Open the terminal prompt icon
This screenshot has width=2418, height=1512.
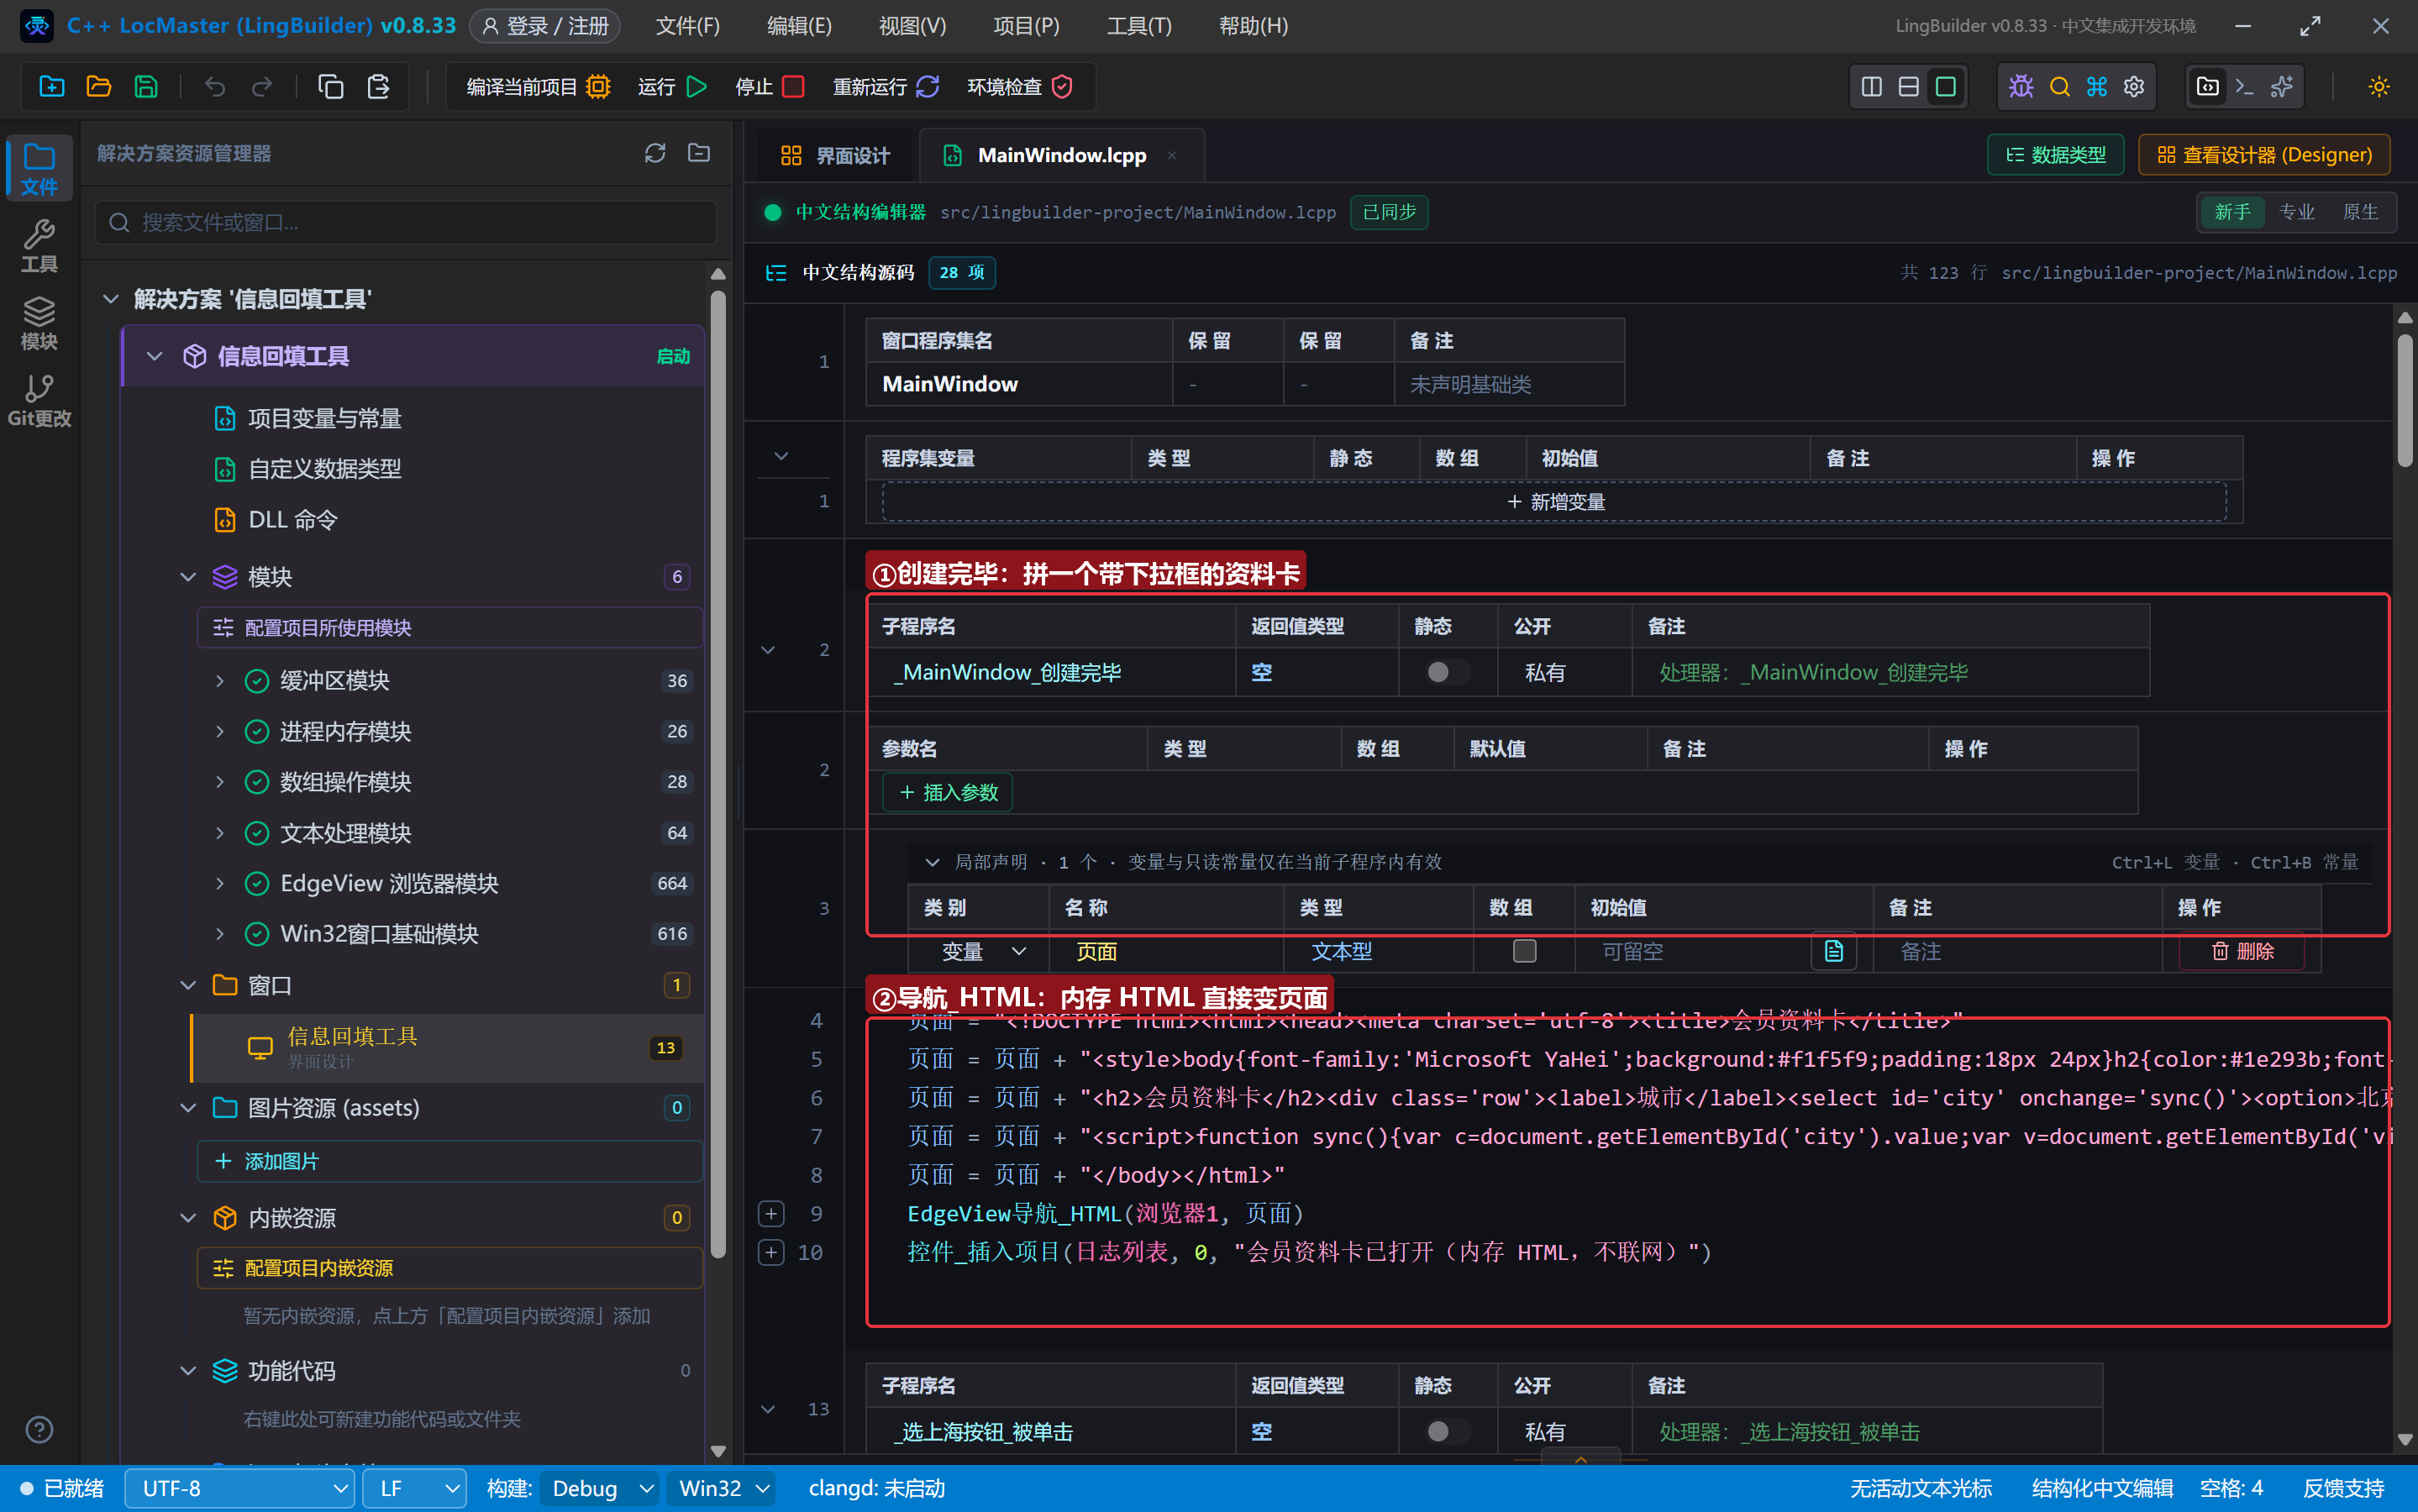click(2244, 87)
